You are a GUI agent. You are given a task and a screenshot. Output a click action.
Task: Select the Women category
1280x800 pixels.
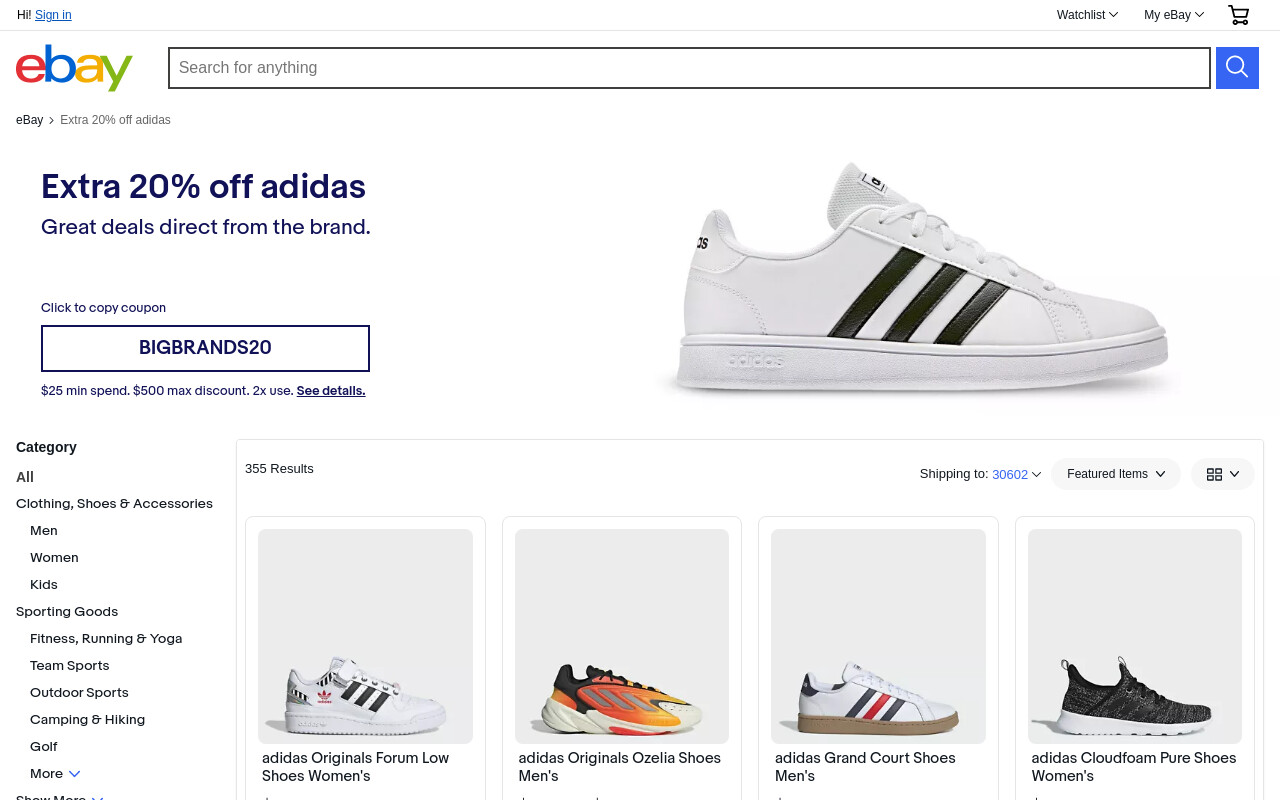point(54,558)
